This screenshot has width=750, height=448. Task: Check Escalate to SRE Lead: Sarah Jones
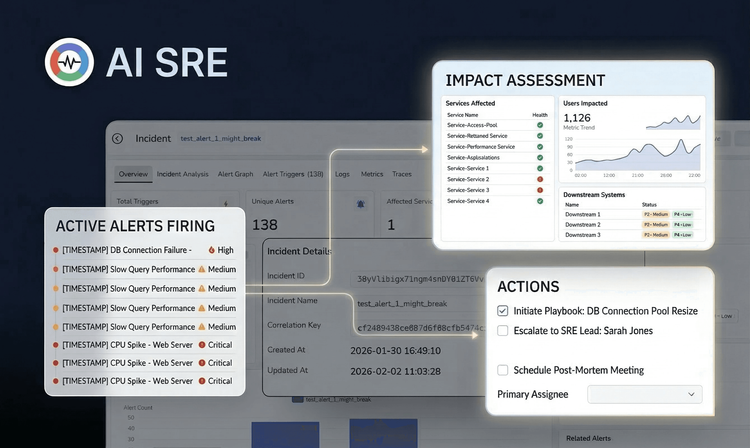[x=503, y=329]
